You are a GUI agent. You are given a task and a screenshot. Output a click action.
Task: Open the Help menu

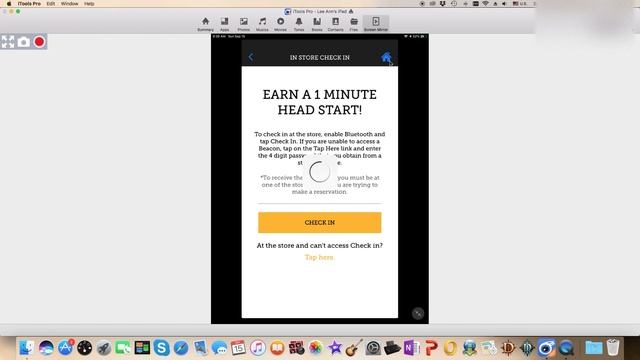point(89,4)
